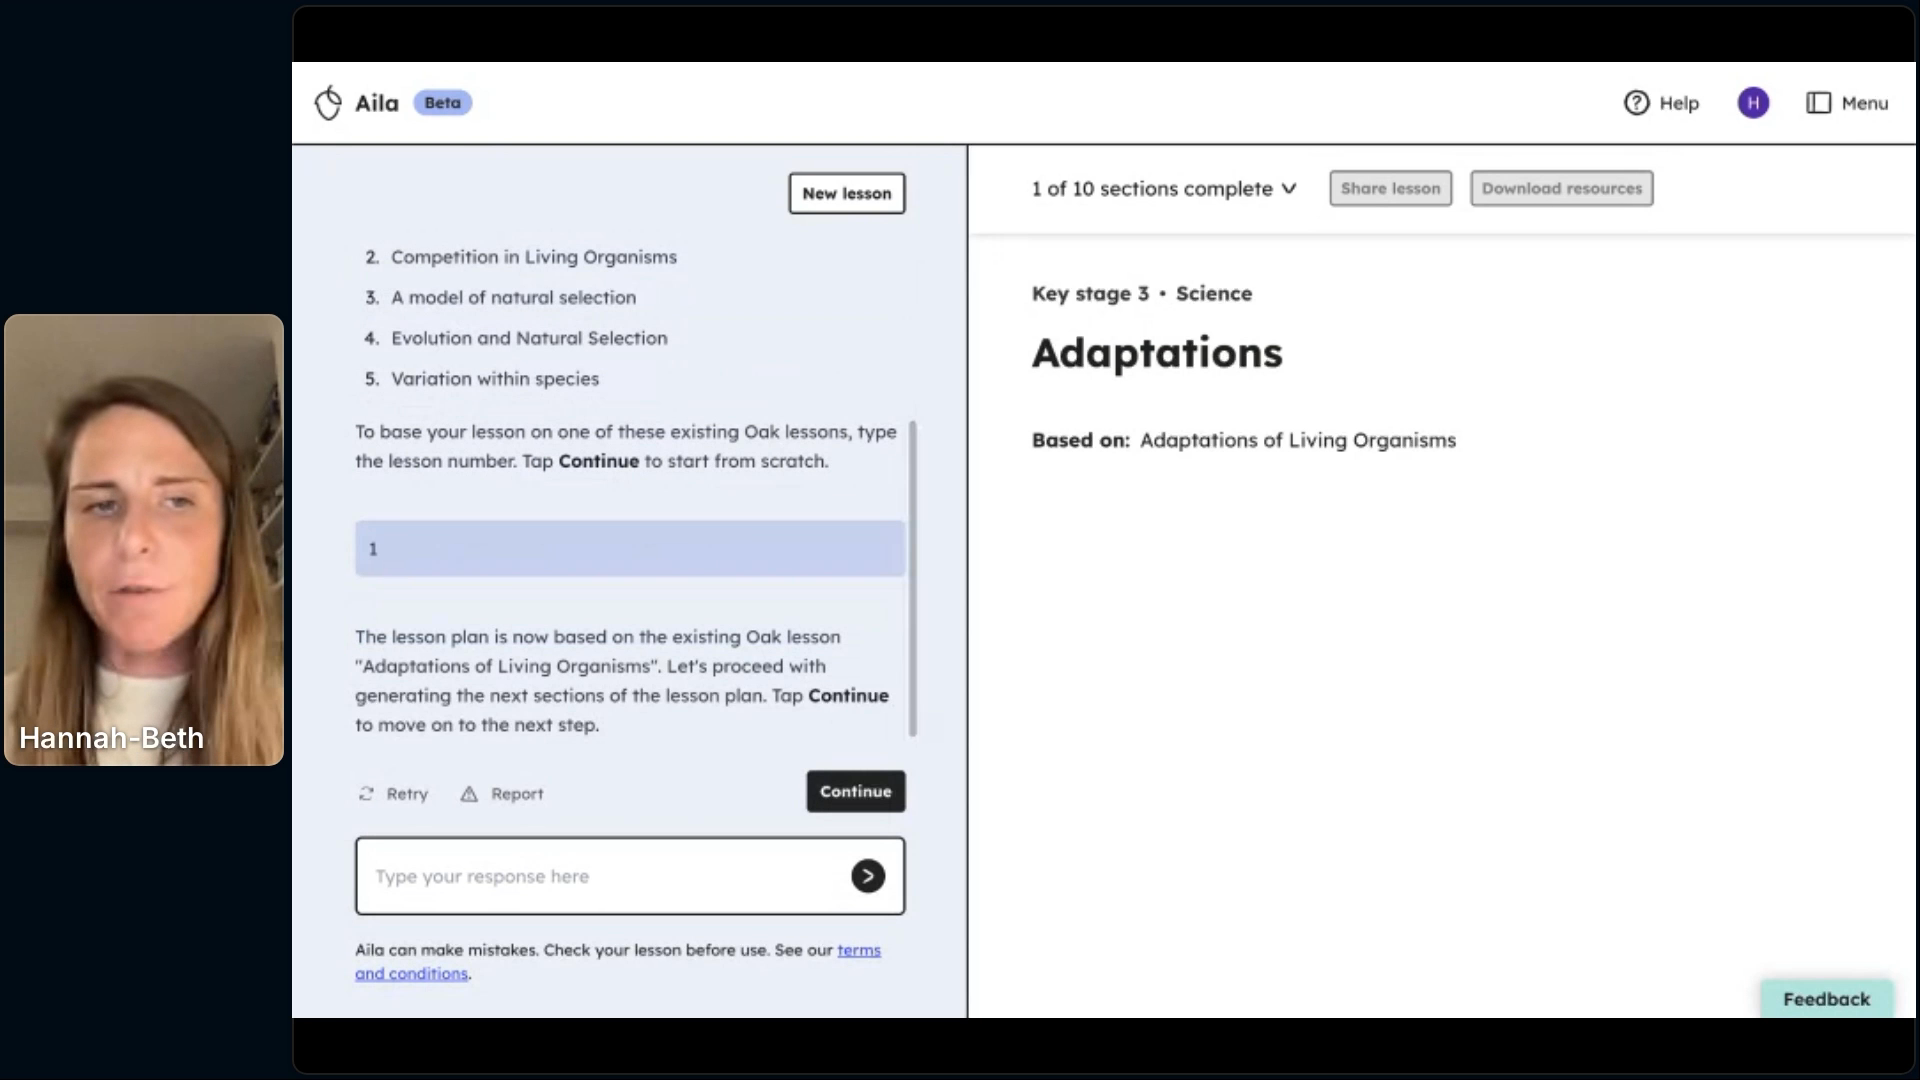Click the Beta badge next to Aila
This screenshot has height=1080, width=1920.
point(442,102)
